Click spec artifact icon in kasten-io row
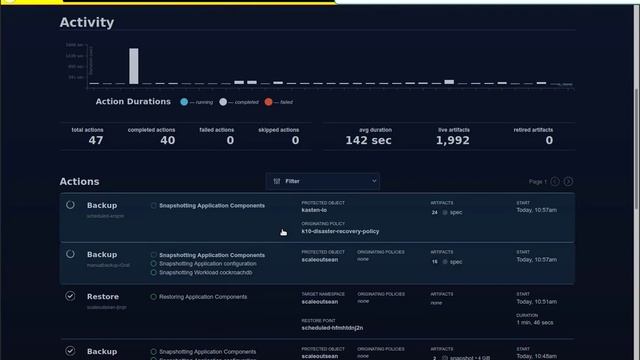The height and width of the screenshot is (360, 640). (445, 213)
